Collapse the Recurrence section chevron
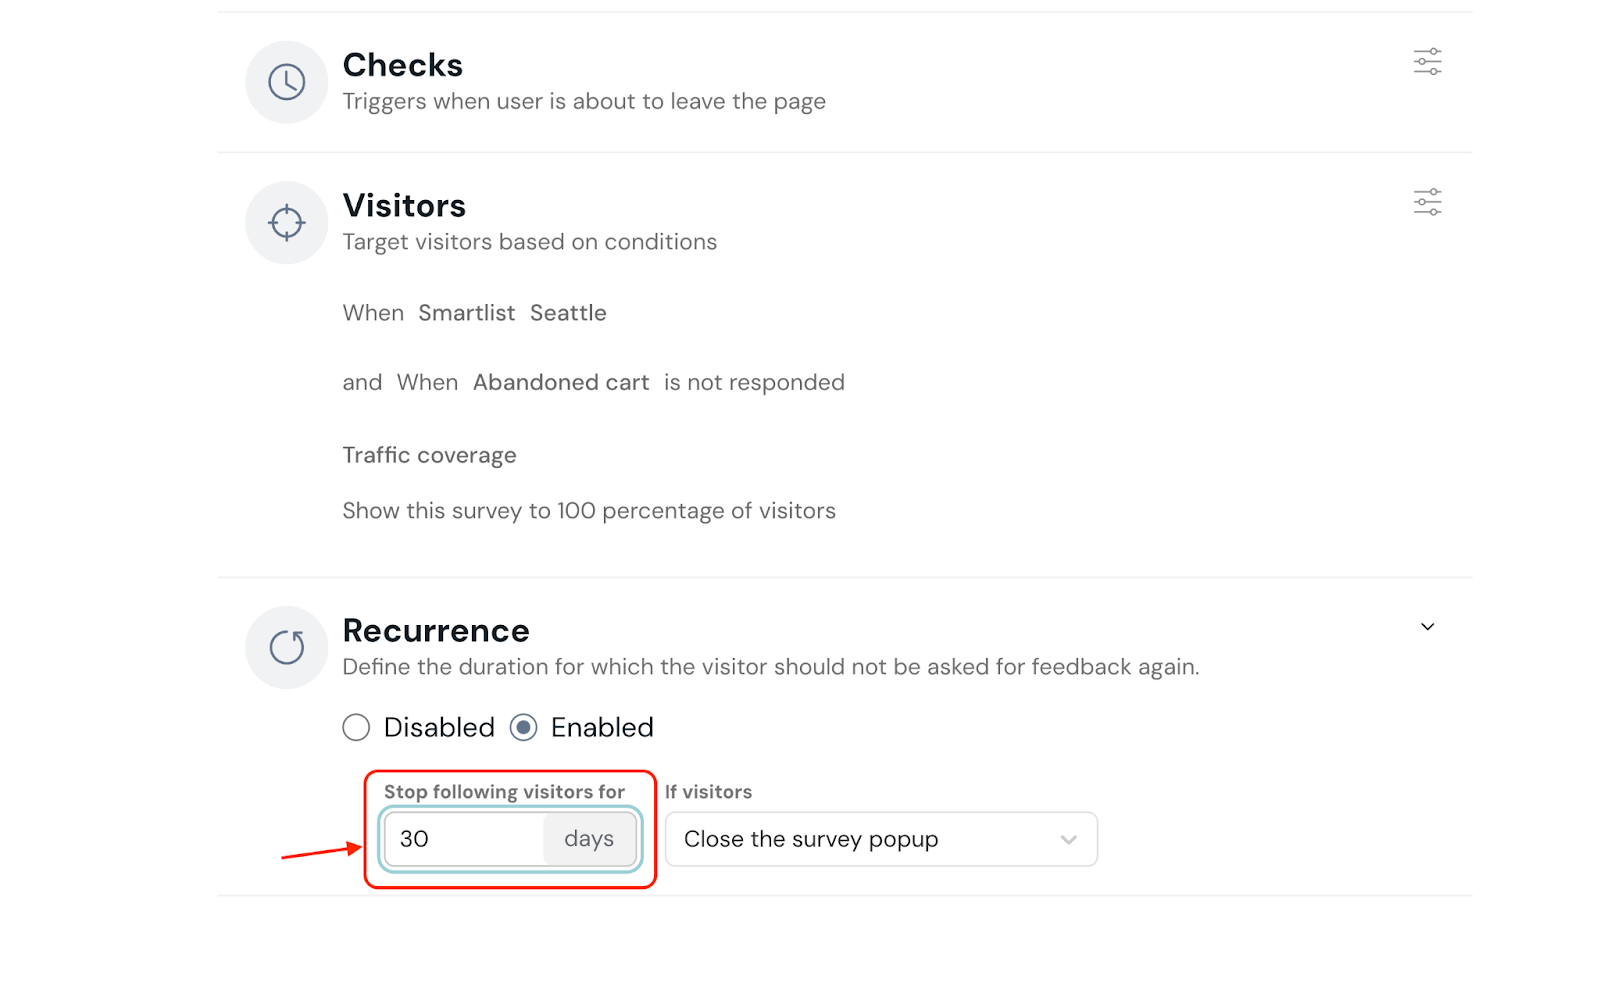 tap(1427, 627)
